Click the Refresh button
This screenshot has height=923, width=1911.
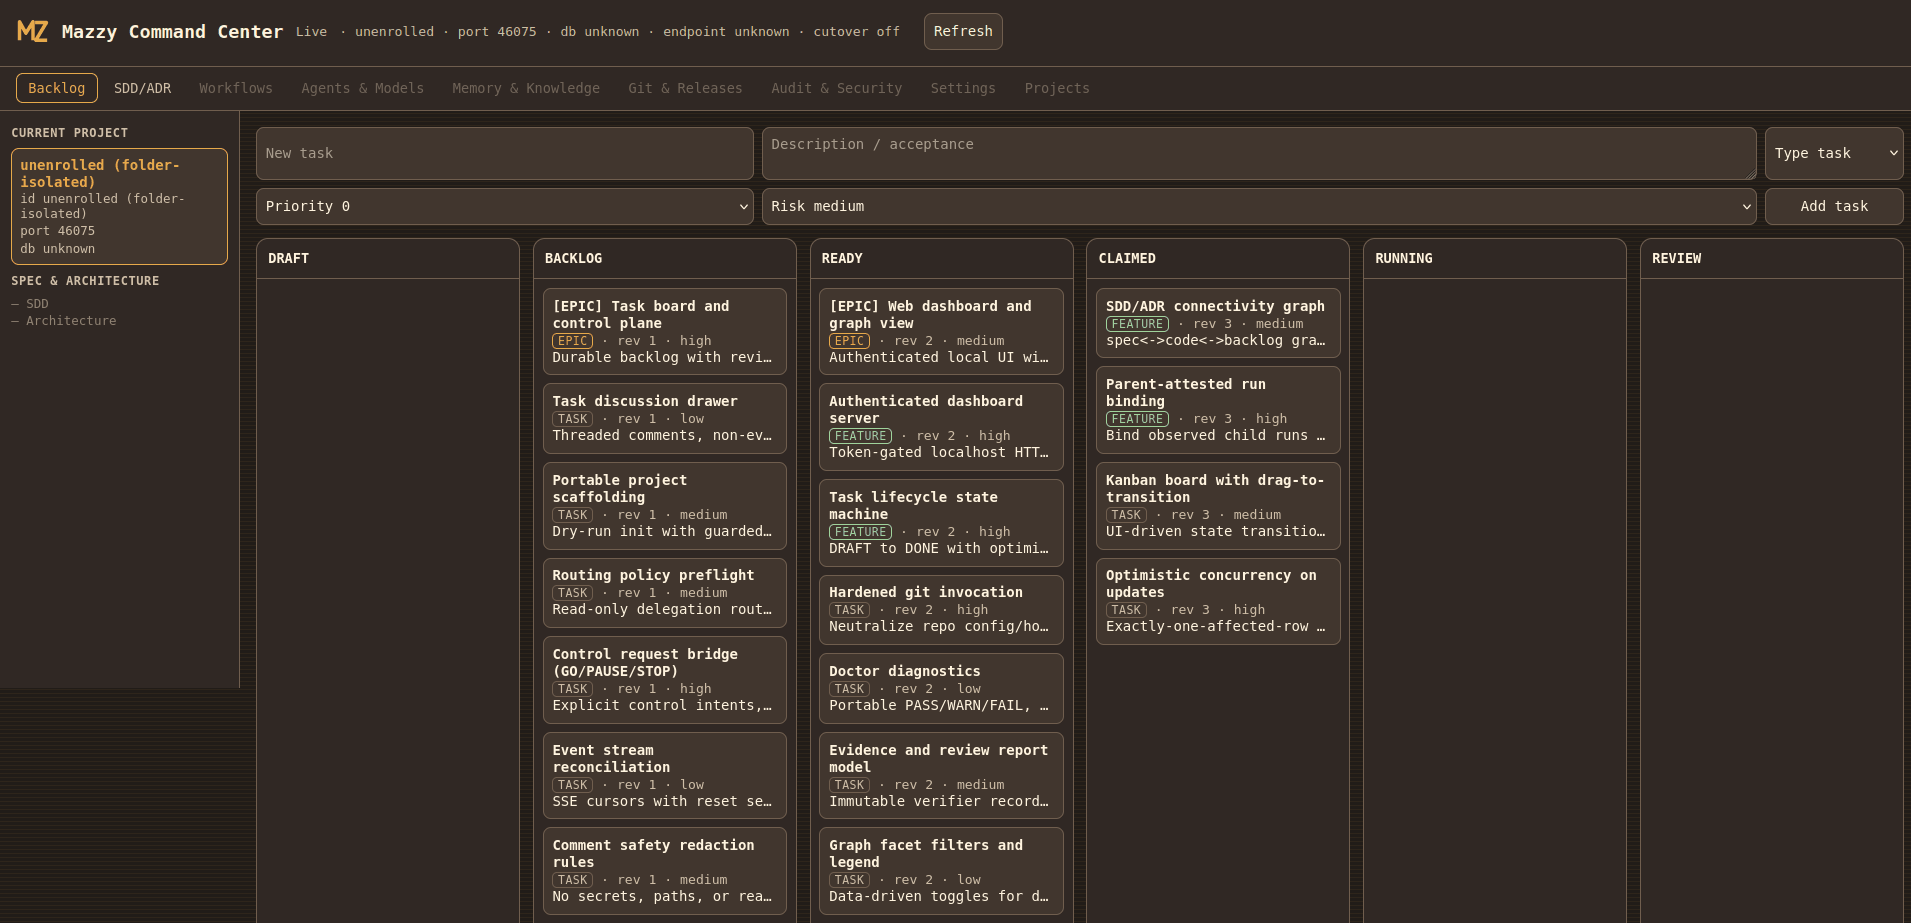coord(963,31)
